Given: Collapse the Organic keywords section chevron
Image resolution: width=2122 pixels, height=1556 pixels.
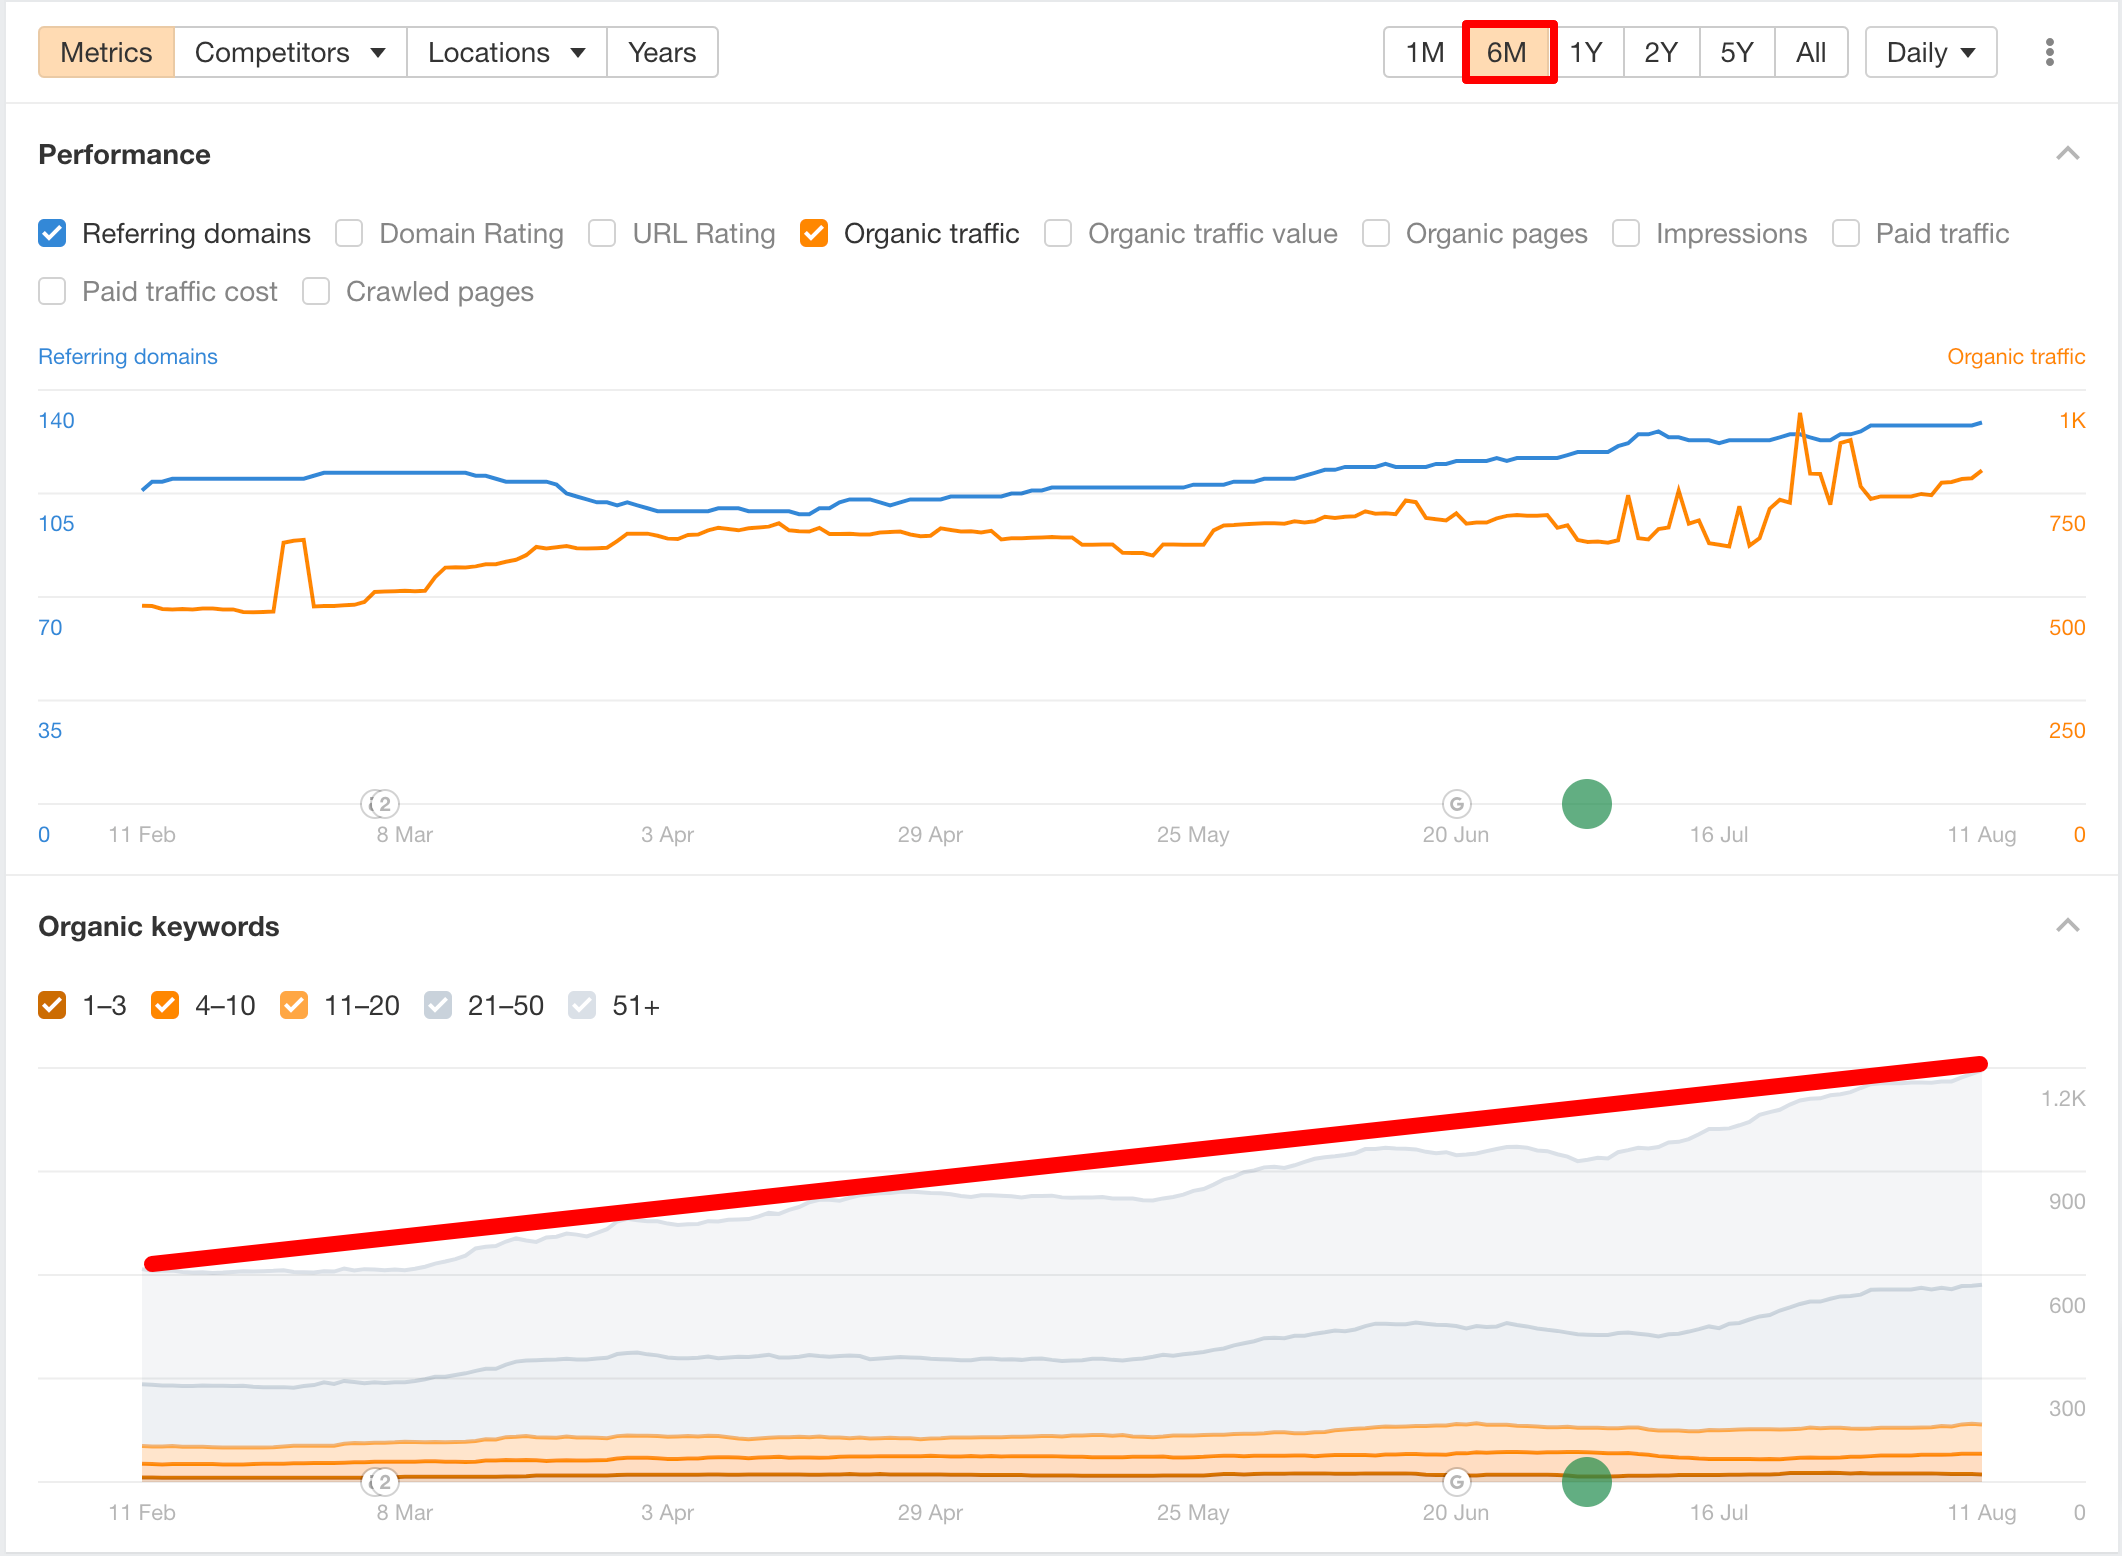Looking at the screenshot, I should point(2067,926).
